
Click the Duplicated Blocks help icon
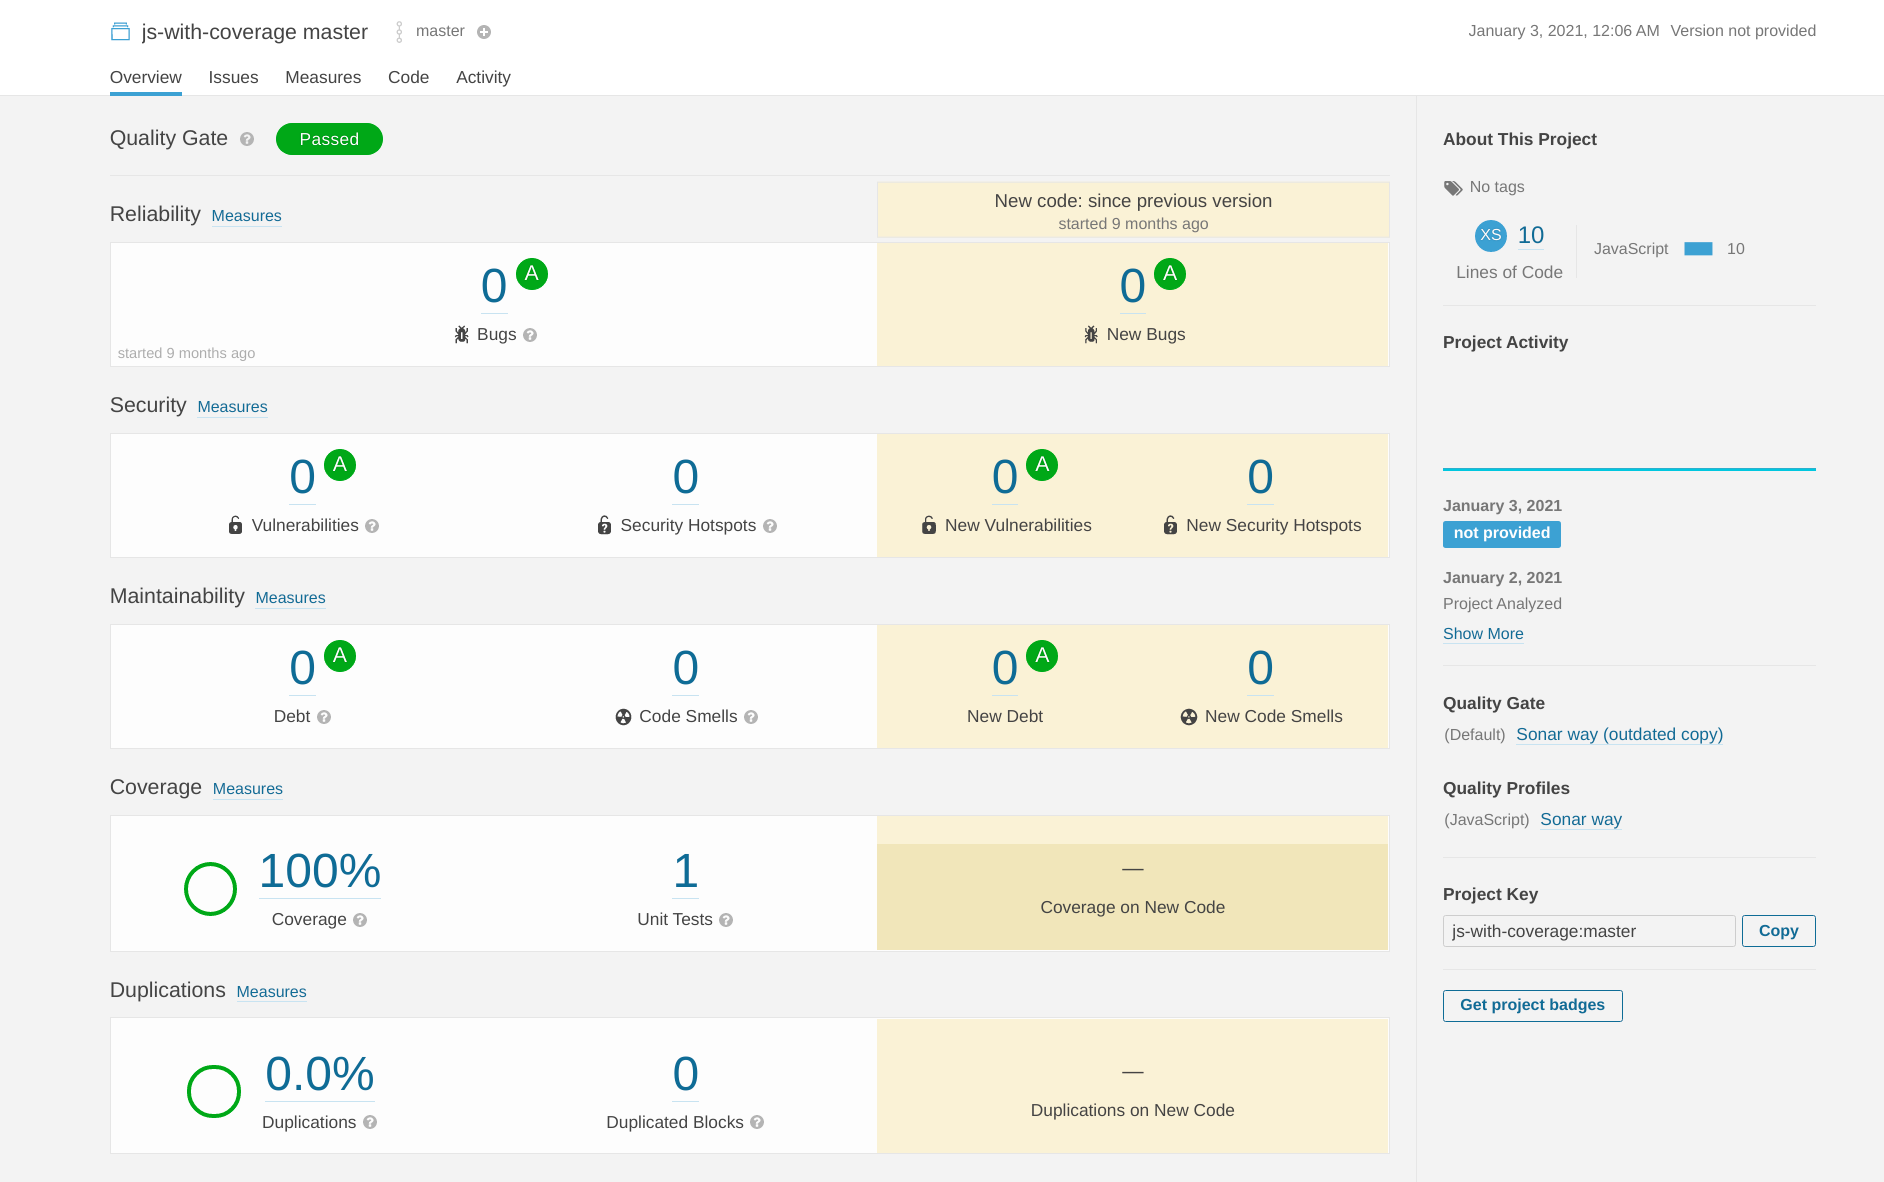(757, 1123)
